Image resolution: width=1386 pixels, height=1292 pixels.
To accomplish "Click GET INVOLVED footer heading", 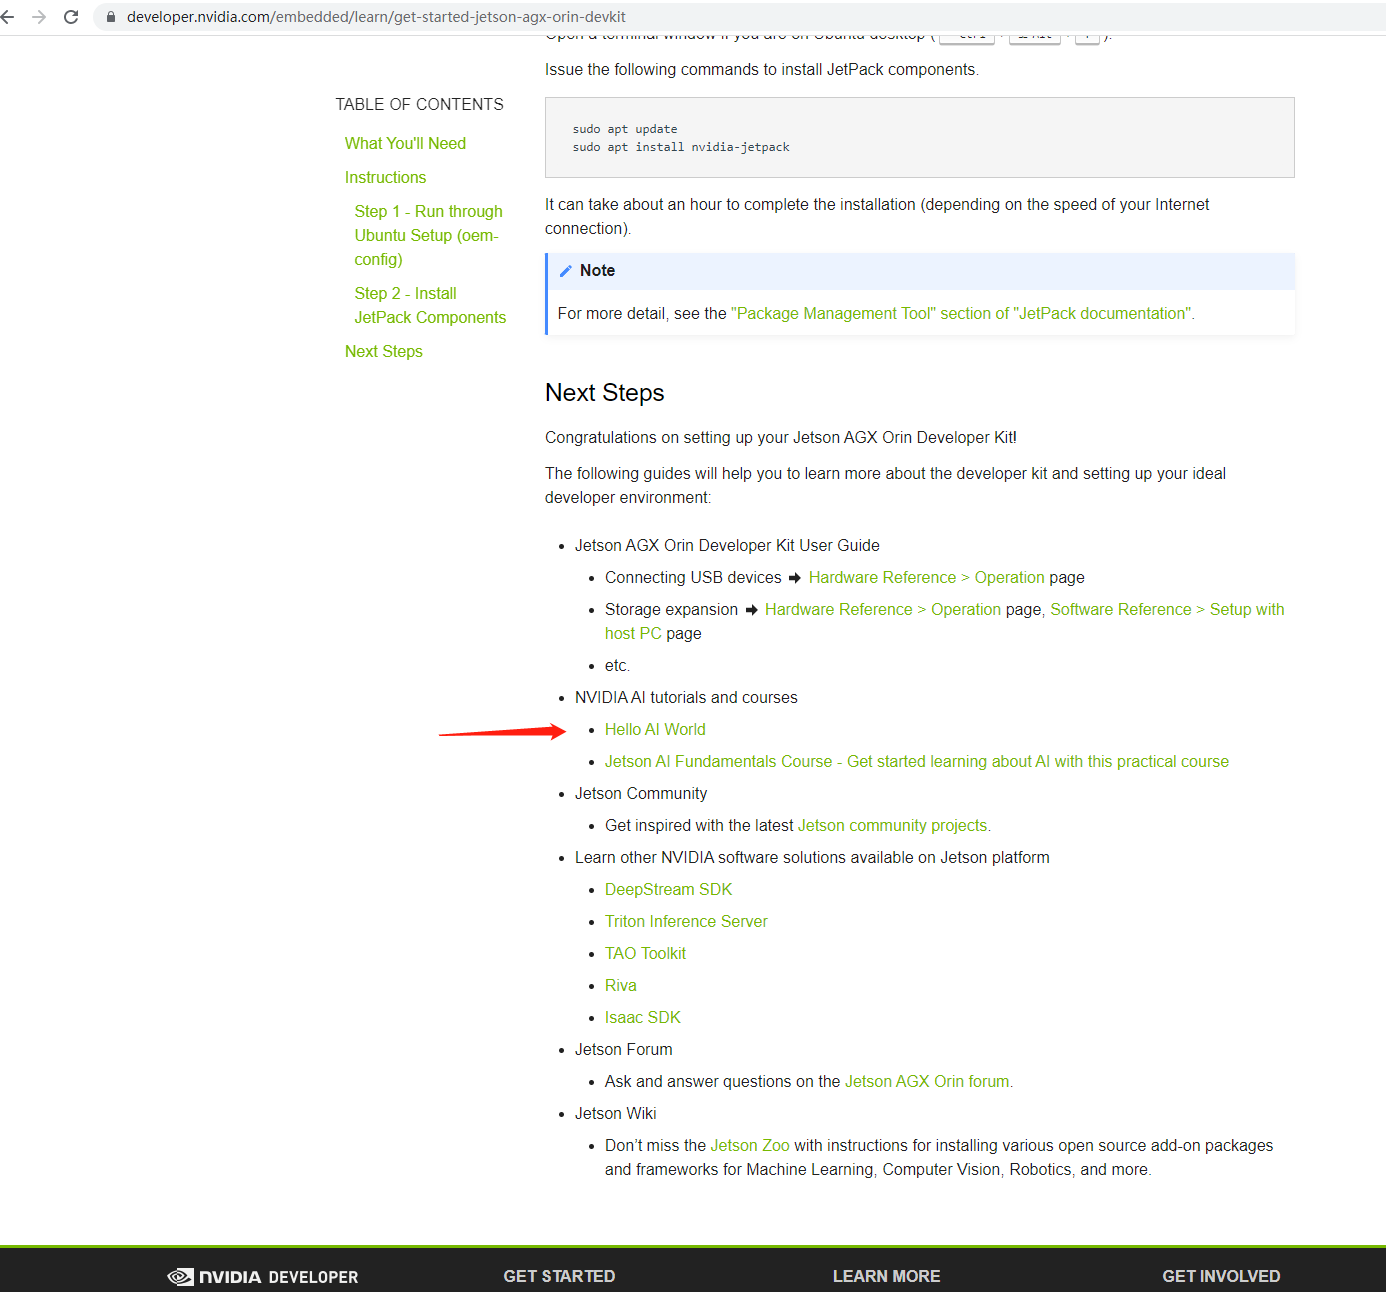I will pyautogui.click(x=1221, y=1276).
